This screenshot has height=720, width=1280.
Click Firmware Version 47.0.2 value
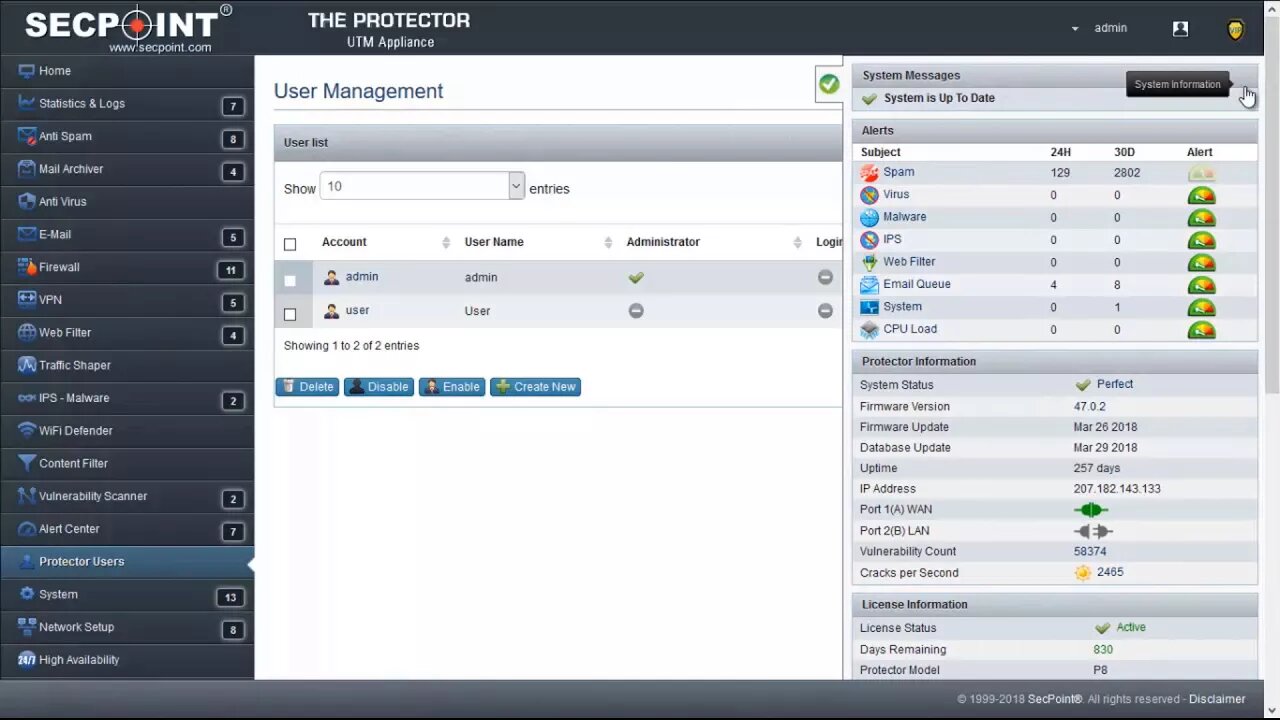[1089, 407]
